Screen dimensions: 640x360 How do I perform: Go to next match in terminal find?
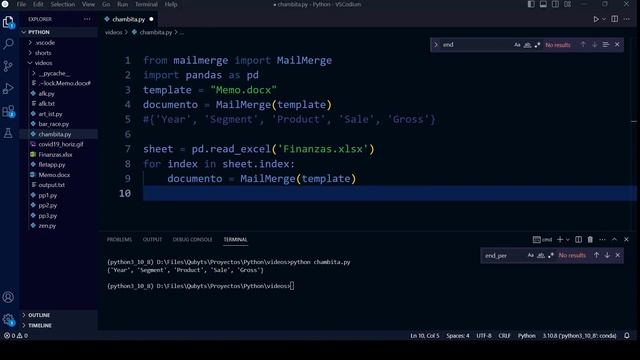[607, 255]
